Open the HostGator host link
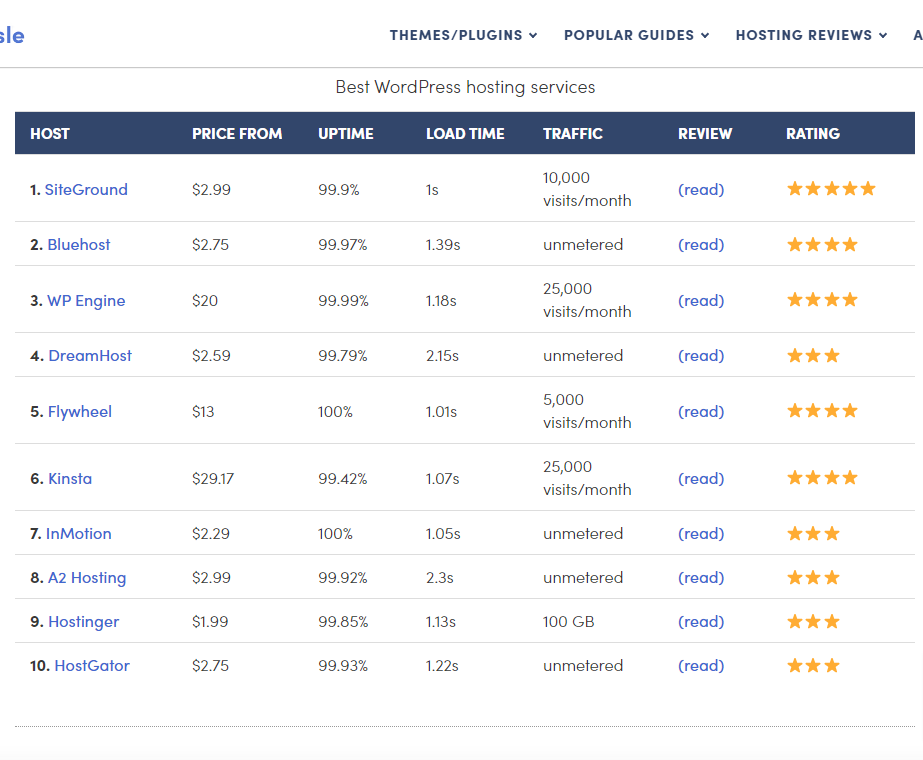The height and width of the screenshot is (760, 923). tap(92, 666)
